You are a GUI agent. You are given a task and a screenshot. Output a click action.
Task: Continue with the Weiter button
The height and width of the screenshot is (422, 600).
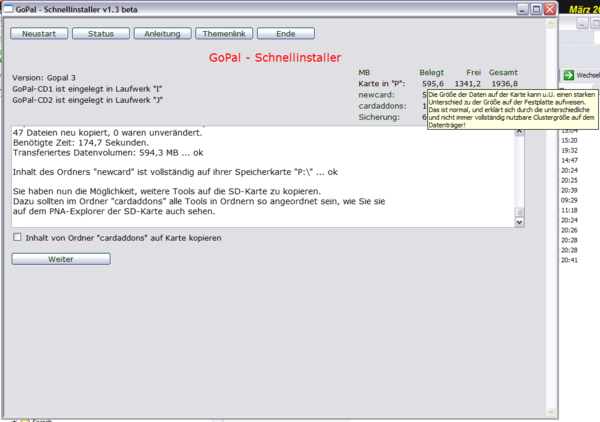click(x=61, y=259)
